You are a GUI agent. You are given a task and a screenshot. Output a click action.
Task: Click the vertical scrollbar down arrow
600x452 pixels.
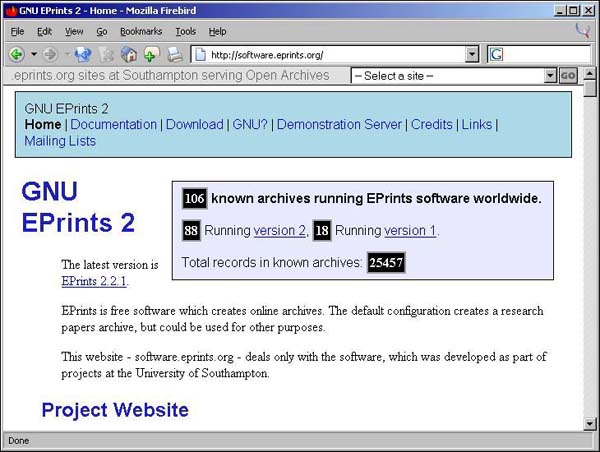(590, 424)
